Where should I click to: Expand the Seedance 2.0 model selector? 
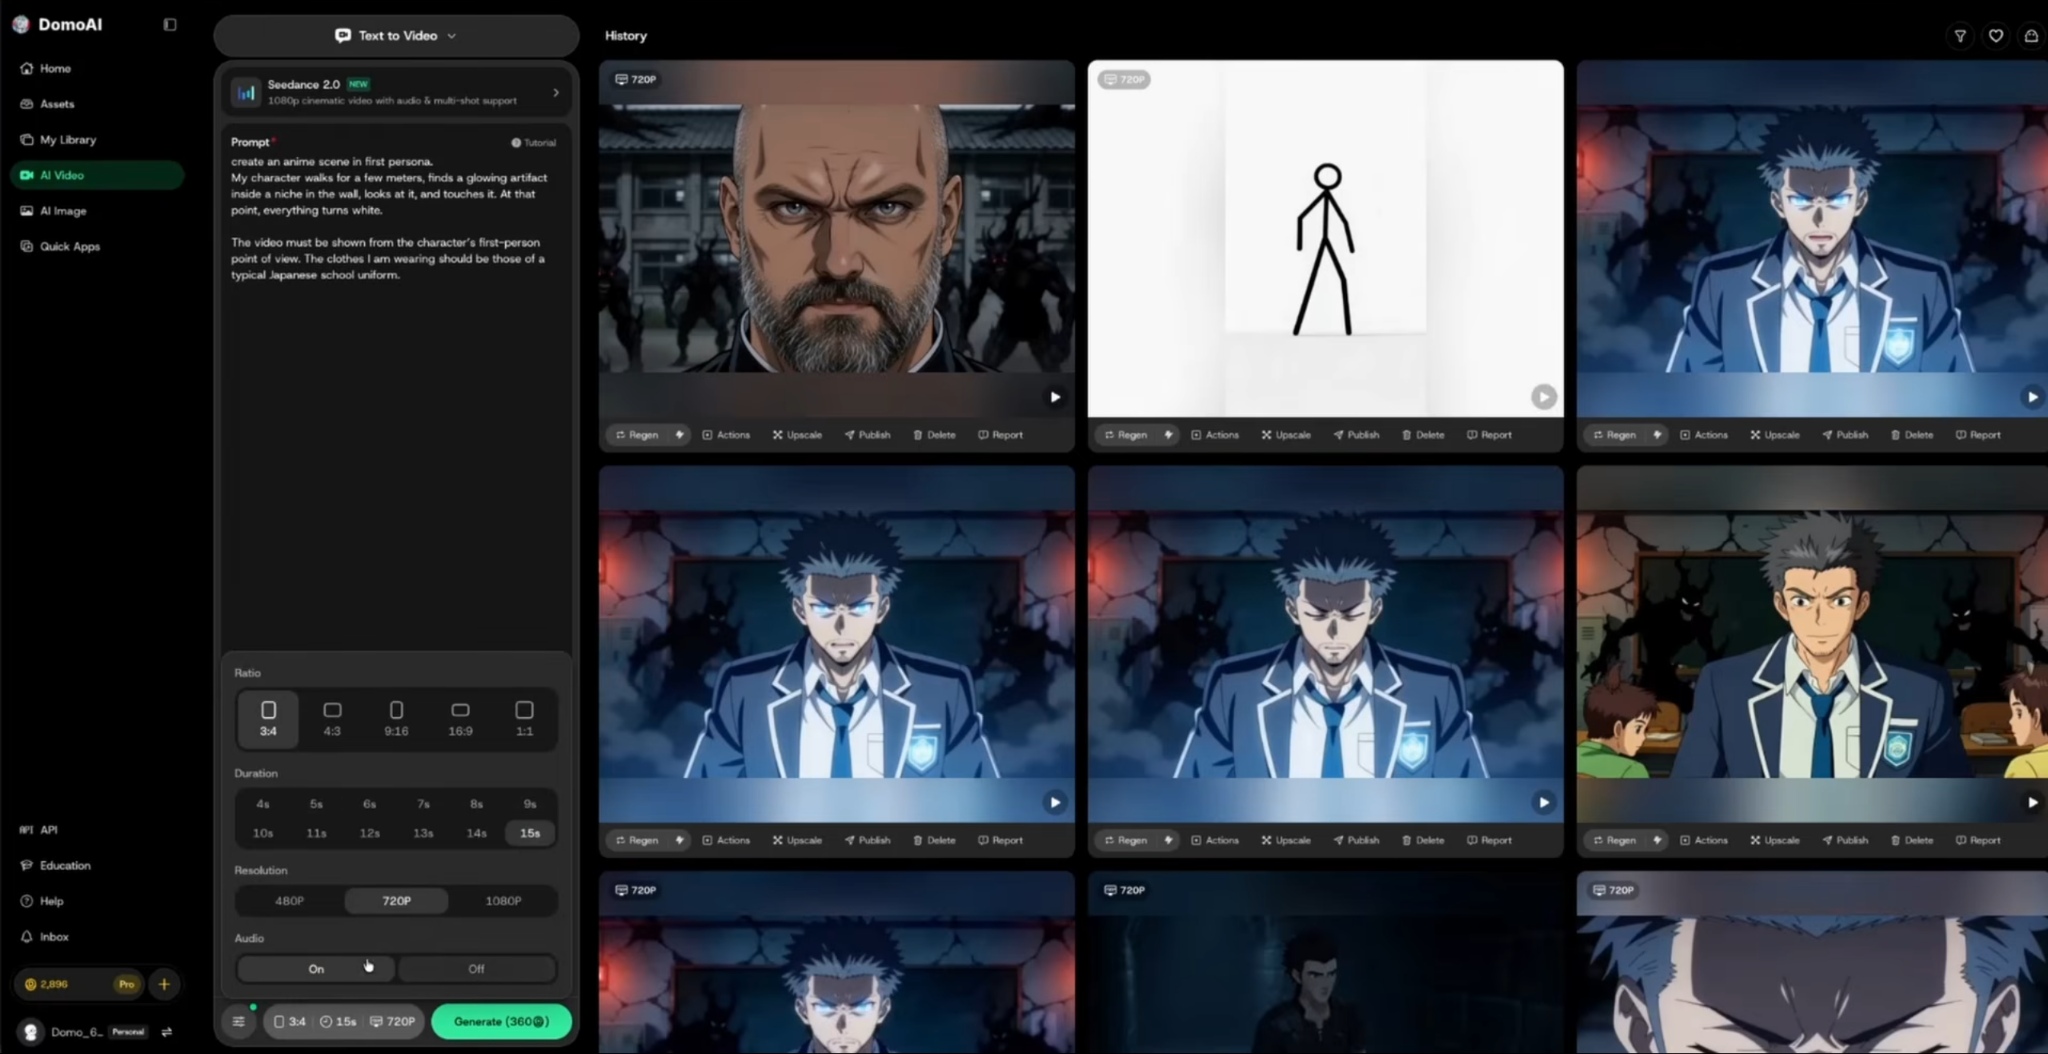pos(396,92)
